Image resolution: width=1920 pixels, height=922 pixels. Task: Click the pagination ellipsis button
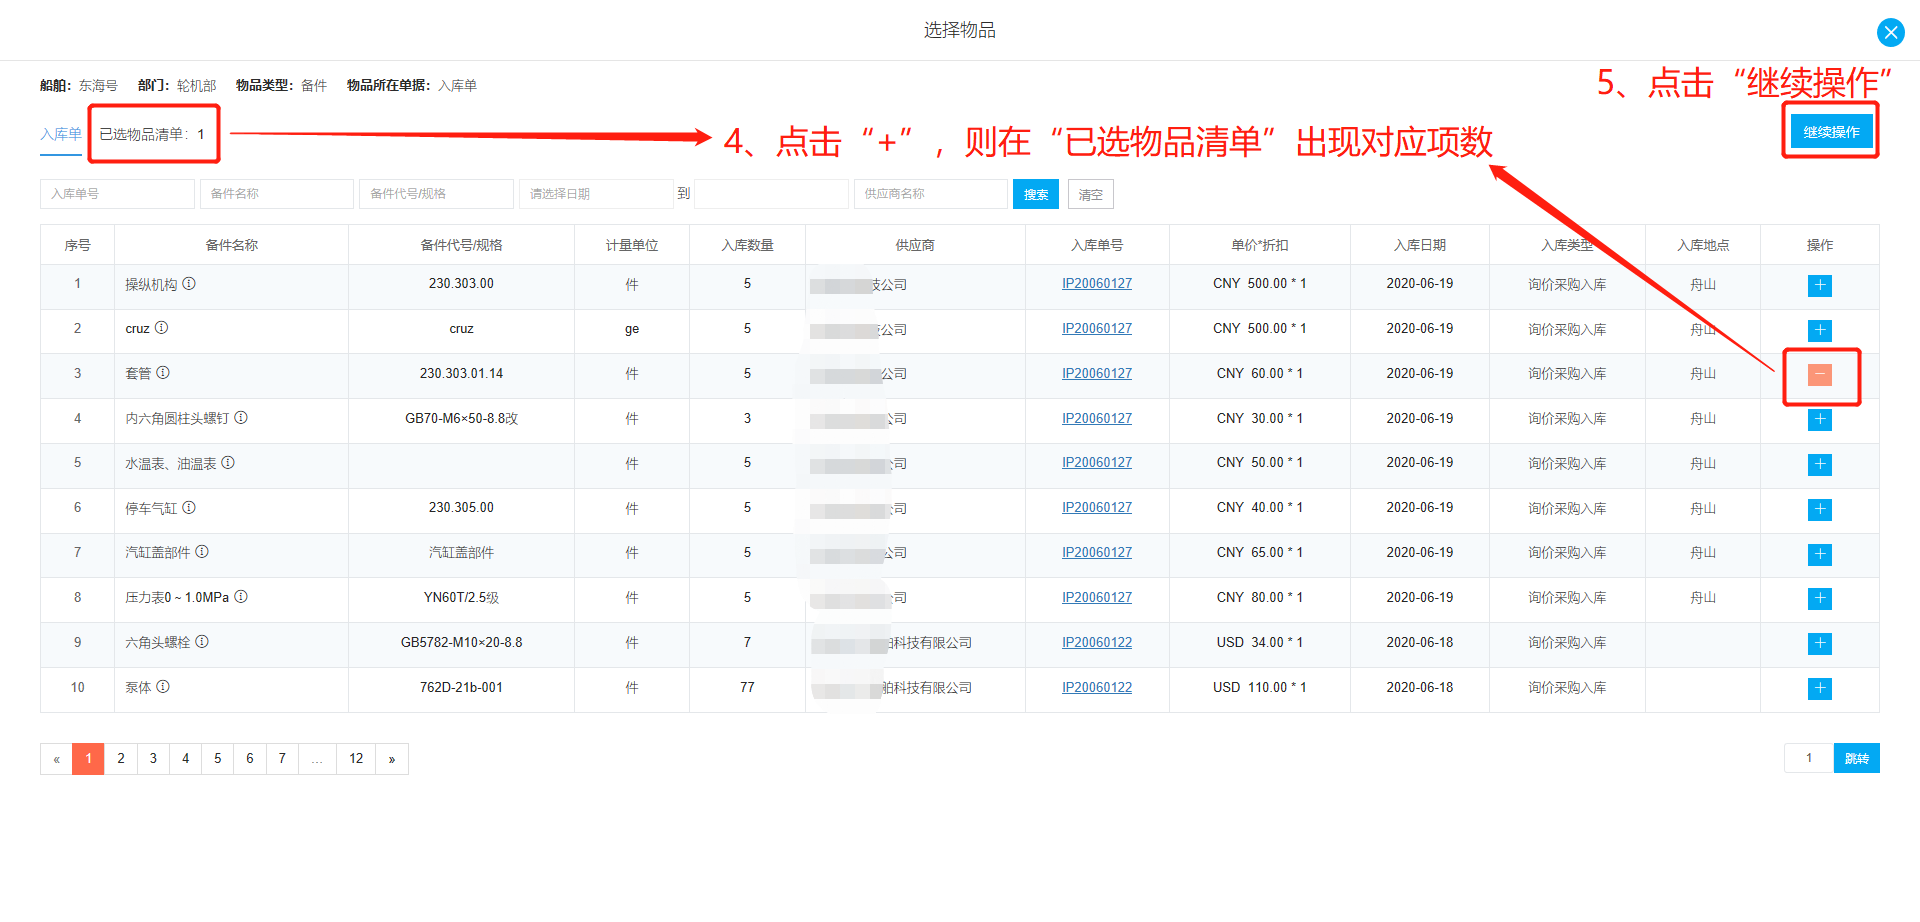[317, 759]
